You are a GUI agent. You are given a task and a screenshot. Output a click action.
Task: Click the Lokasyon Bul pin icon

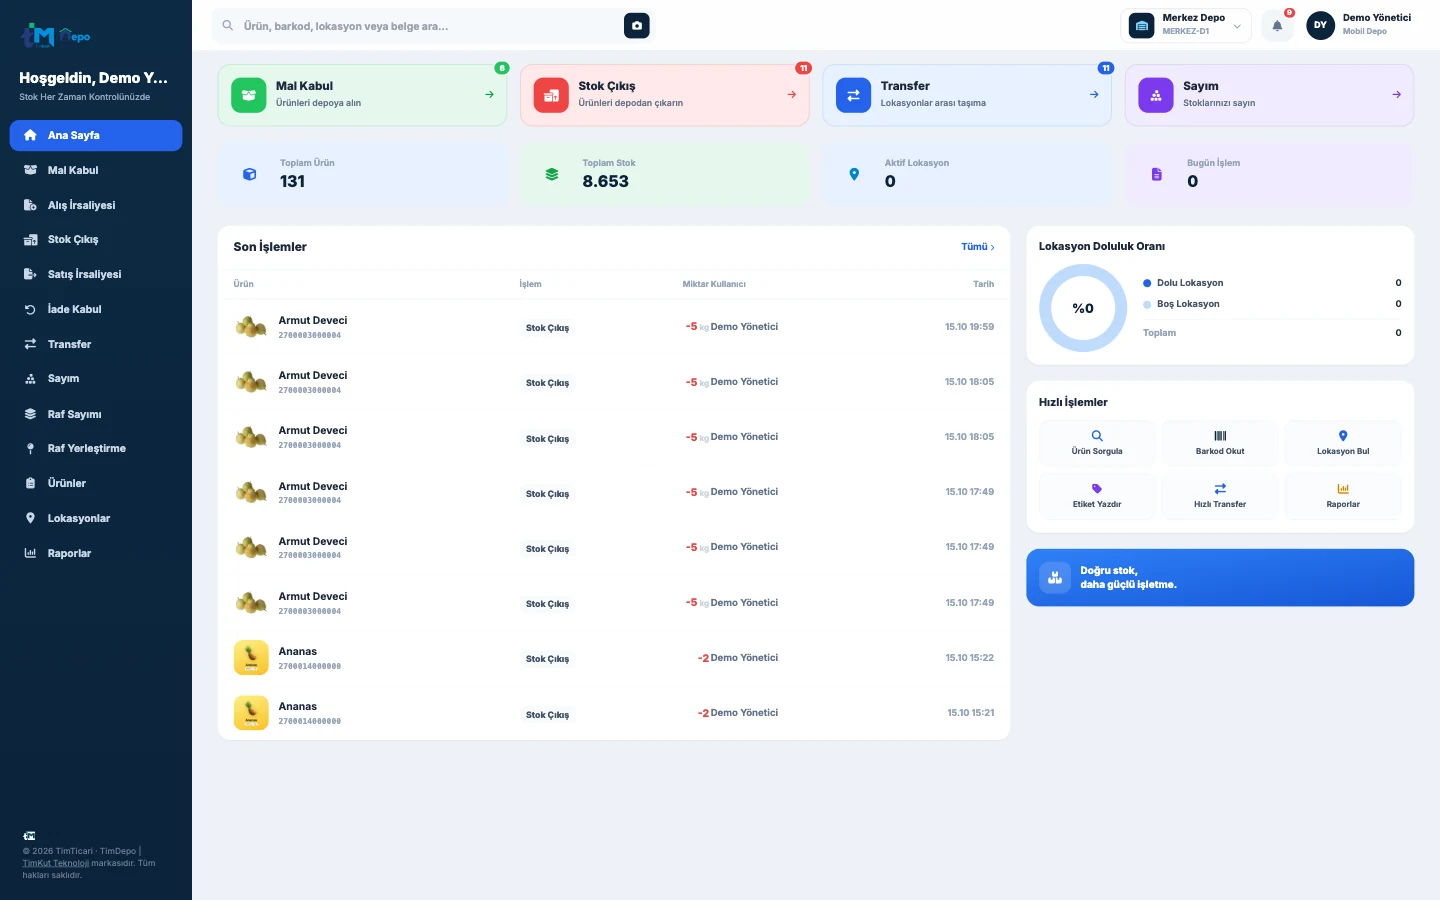(1343, 436)
